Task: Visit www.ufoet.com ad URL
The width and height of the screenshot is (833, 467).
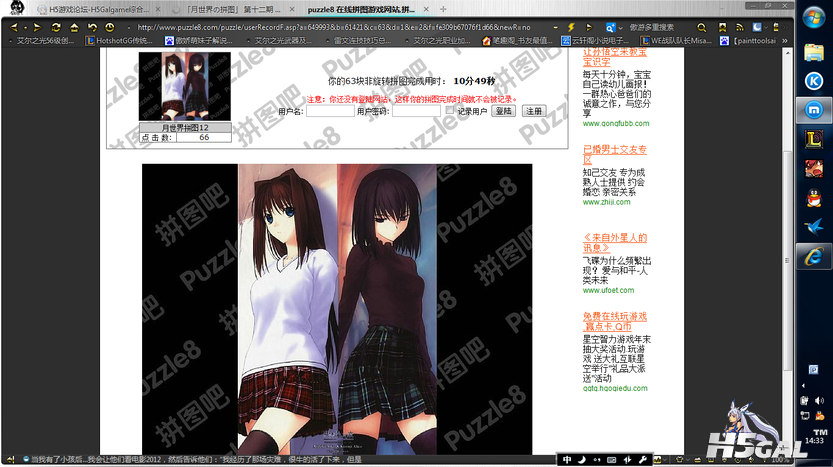Action: (x=608, y=291)
